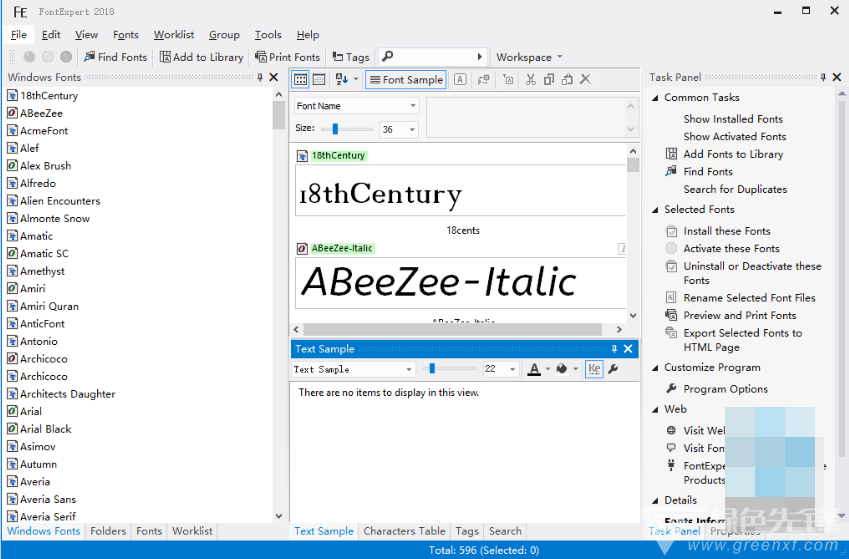This screenshot has width=849, height=559.
Task: Select Alex Brush in font list
Action: point(45,166)
